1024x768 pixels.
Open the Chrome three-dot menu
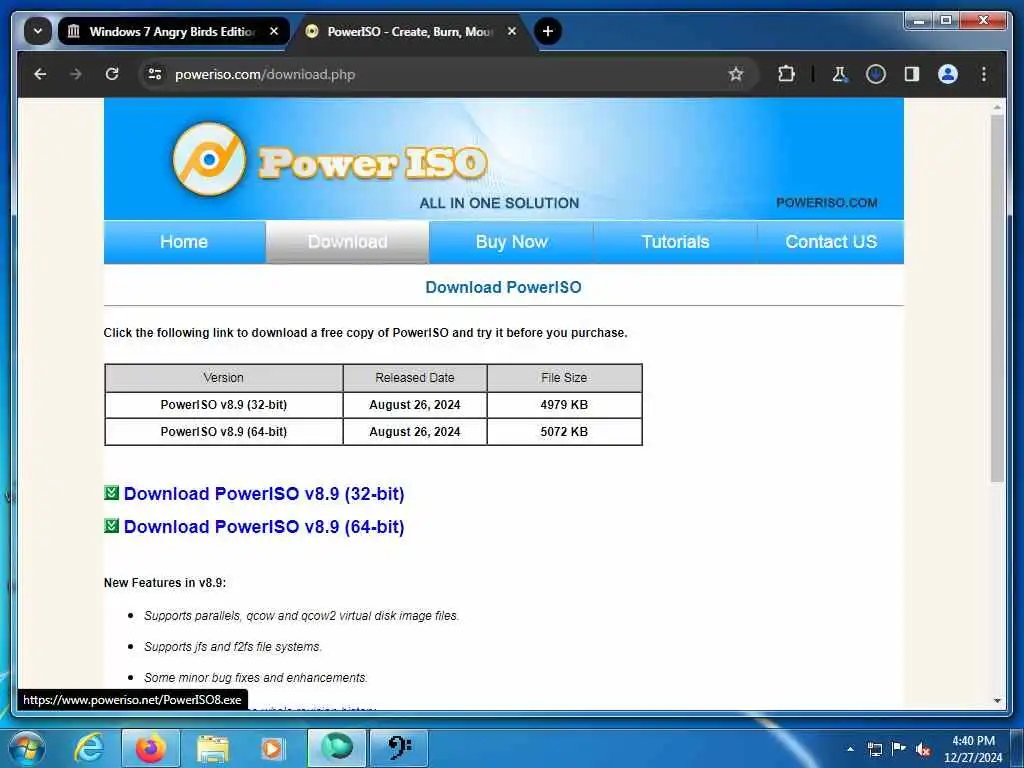[984, 74]
